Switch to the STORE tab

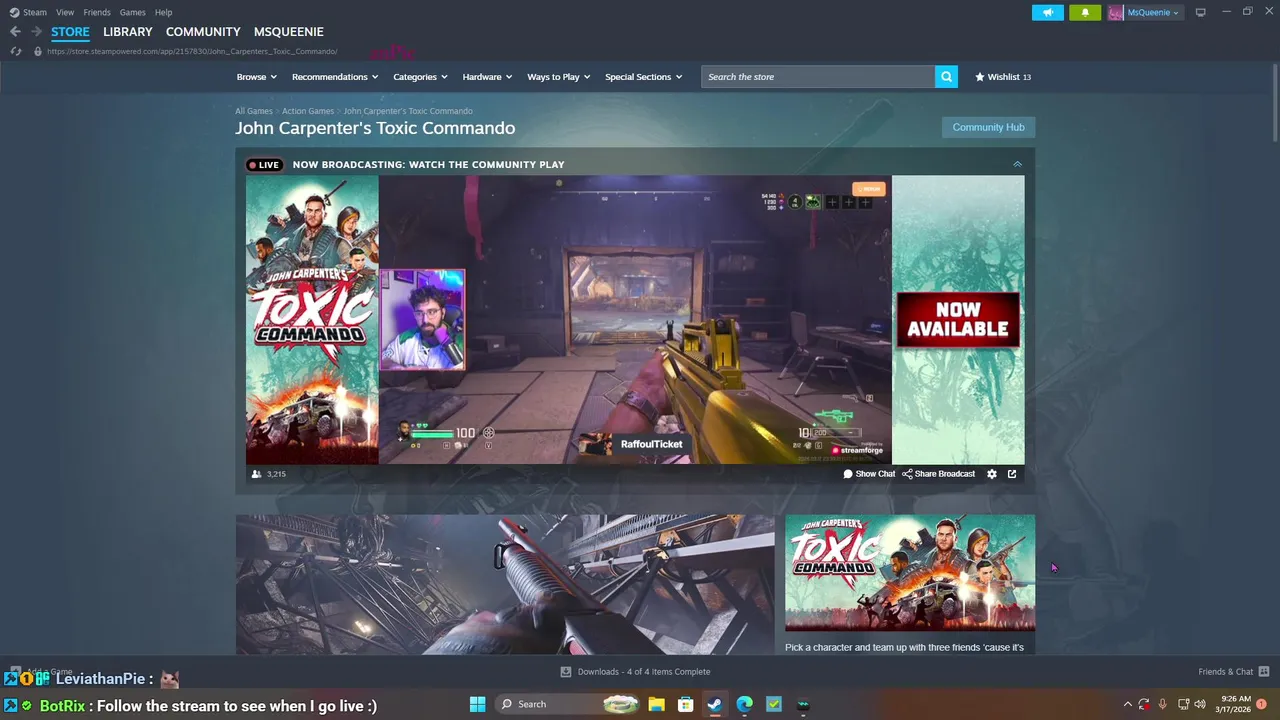pyautogui.click(x=70, y=32)
